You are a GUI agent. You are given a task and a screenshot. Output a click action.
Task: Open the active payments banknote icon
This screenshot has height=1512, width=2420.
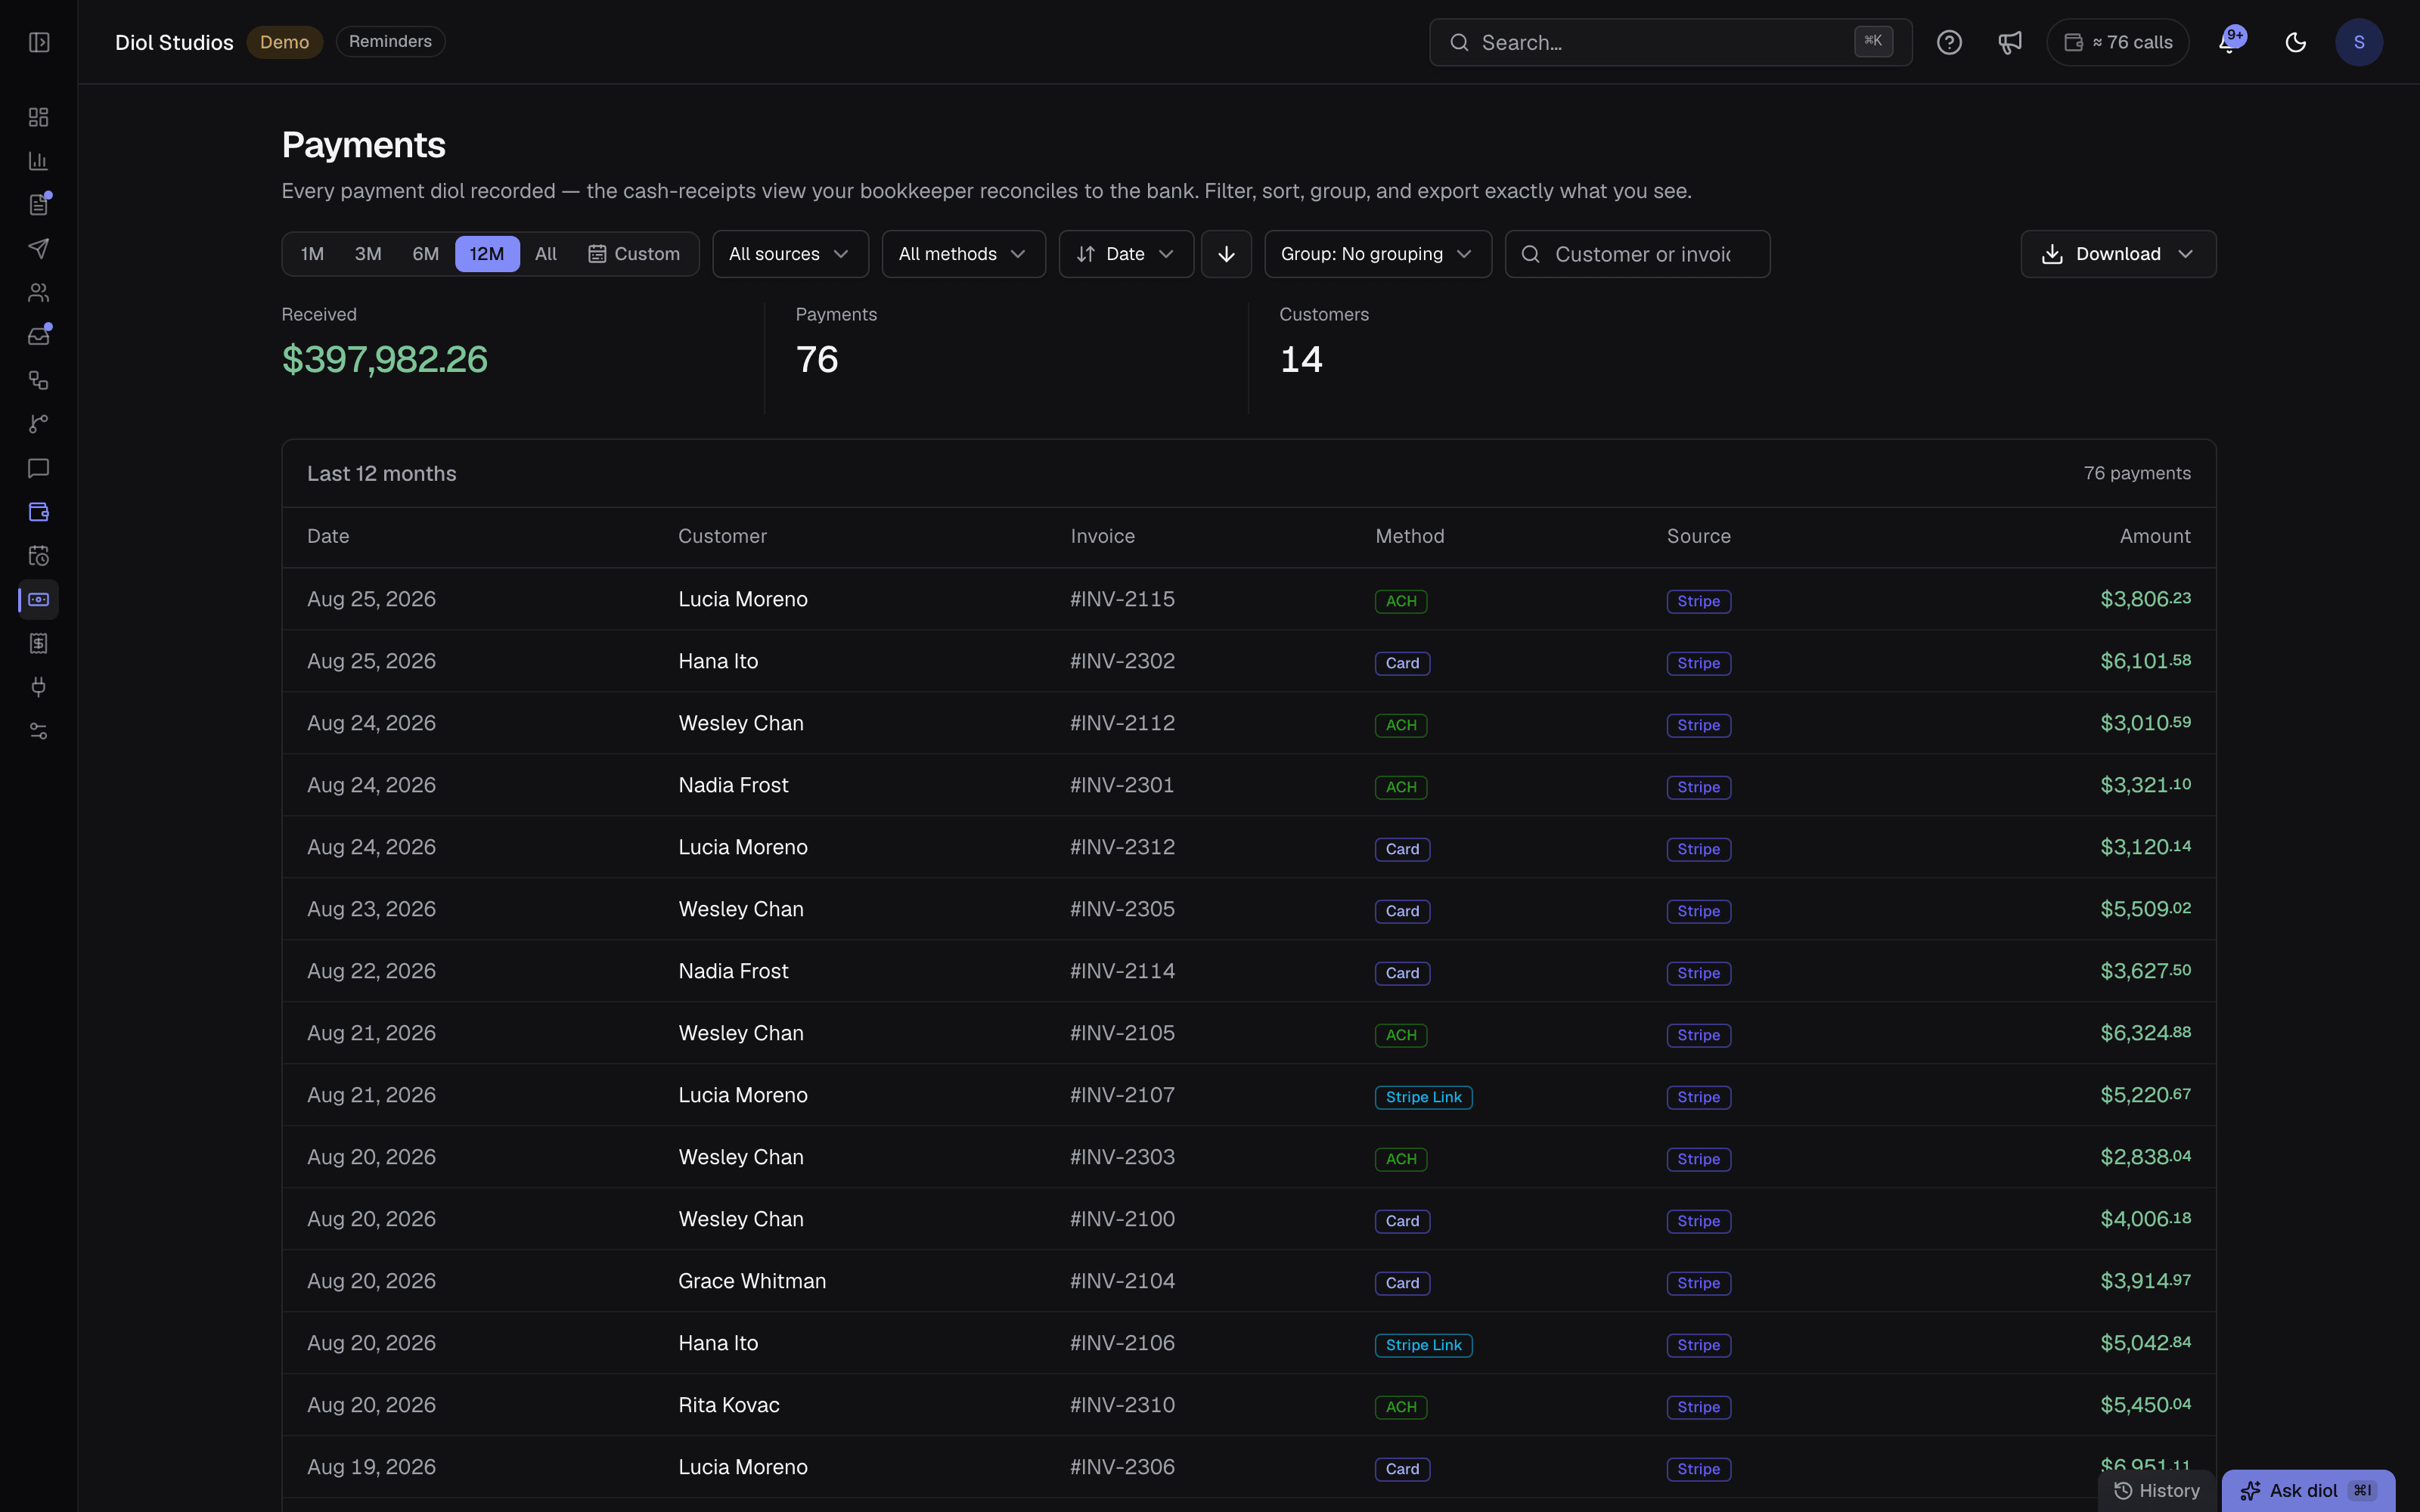pyautogui.click(x=39, y=600)
